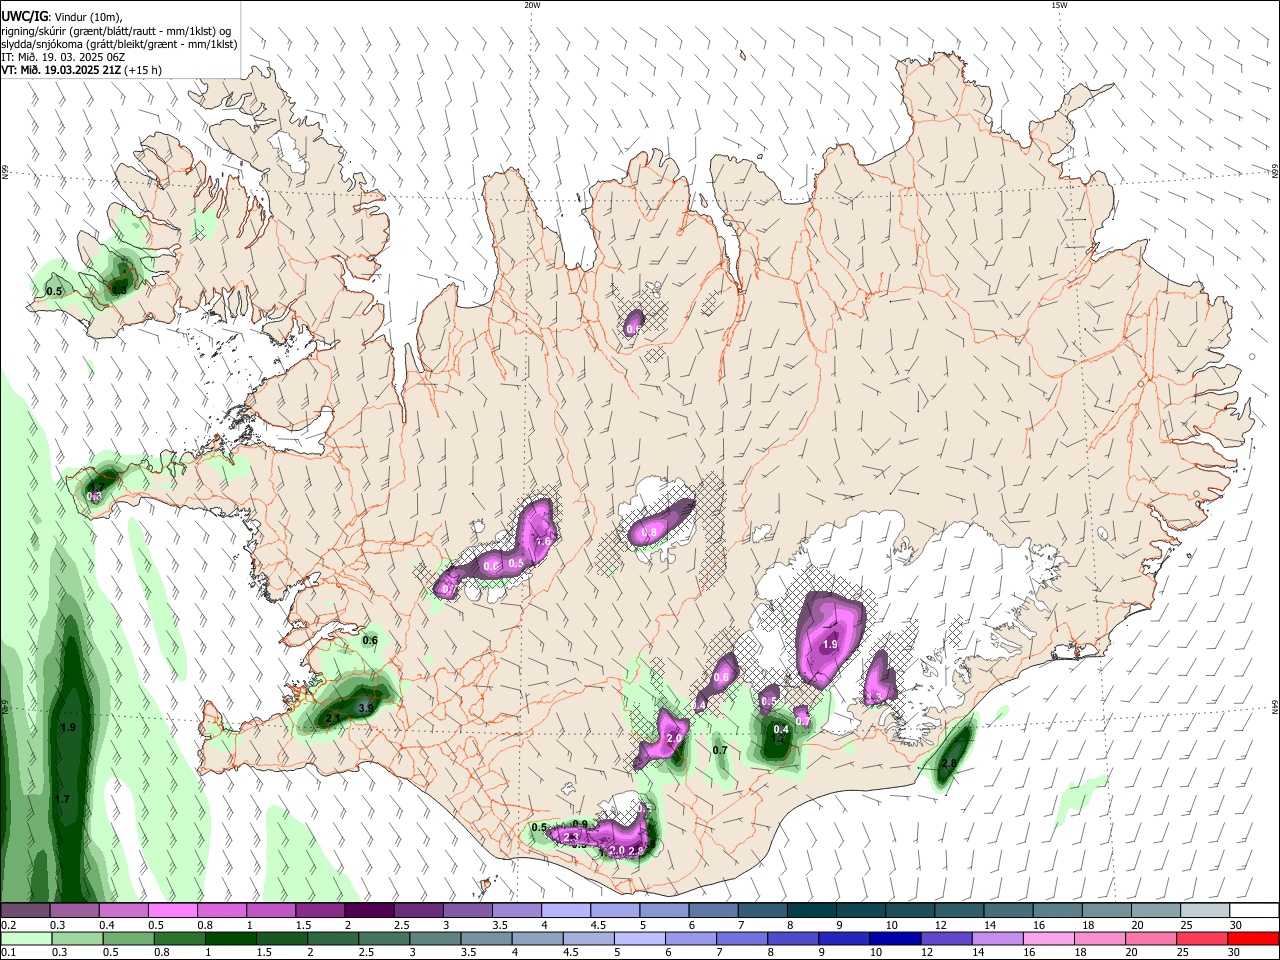Click the 0.7 value south of Vatnajökull
Viewport: 1280px width, 960px height.
pyautogui.click(x=720, y=750)
